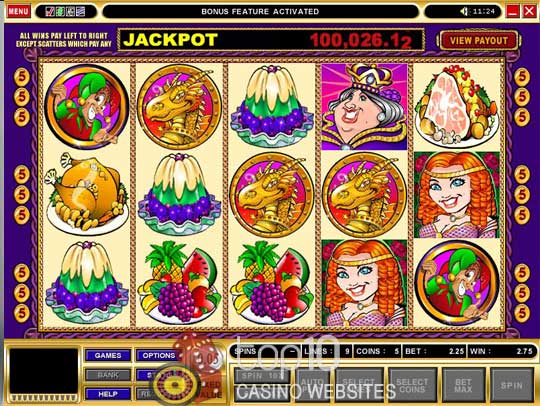Viewport: 540px width, 406px height.
Task: Open the OPTIONS panel
Action: pyautogui.click(x=157, y=355)
